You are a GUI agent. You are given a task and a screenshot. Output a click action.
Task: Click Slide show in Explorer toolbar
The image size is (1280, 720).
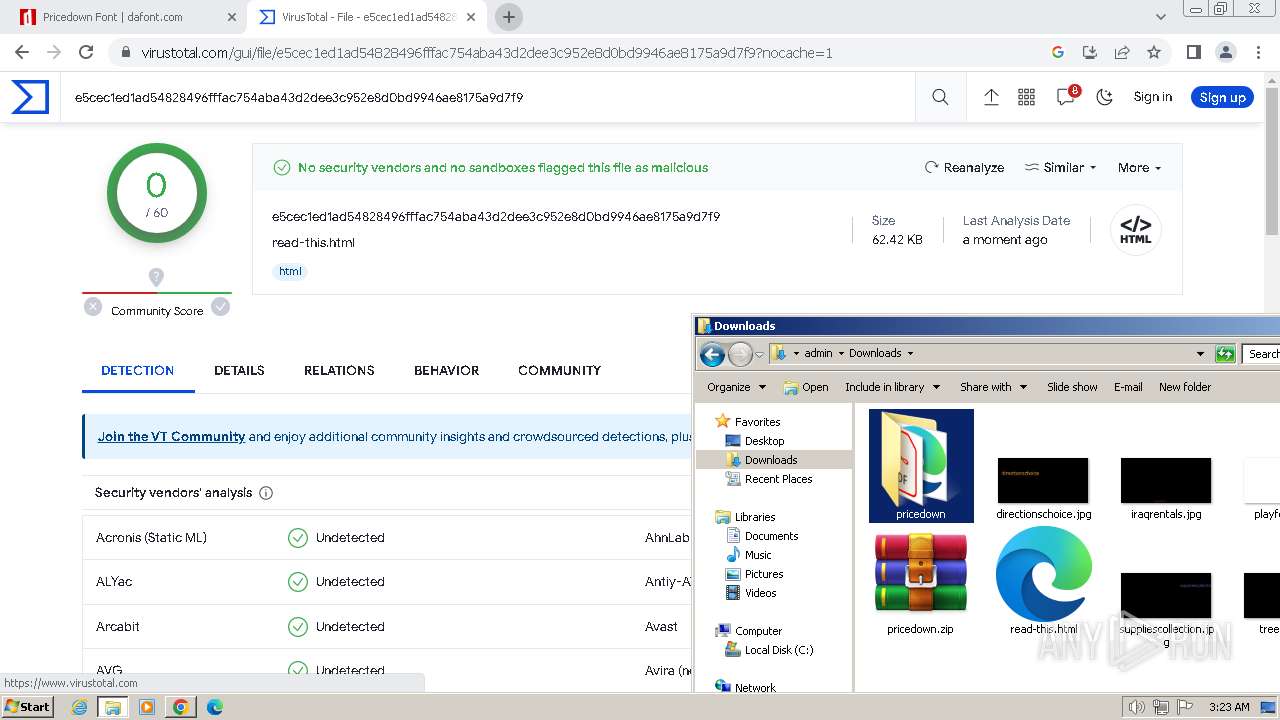tap(1072, 387)
